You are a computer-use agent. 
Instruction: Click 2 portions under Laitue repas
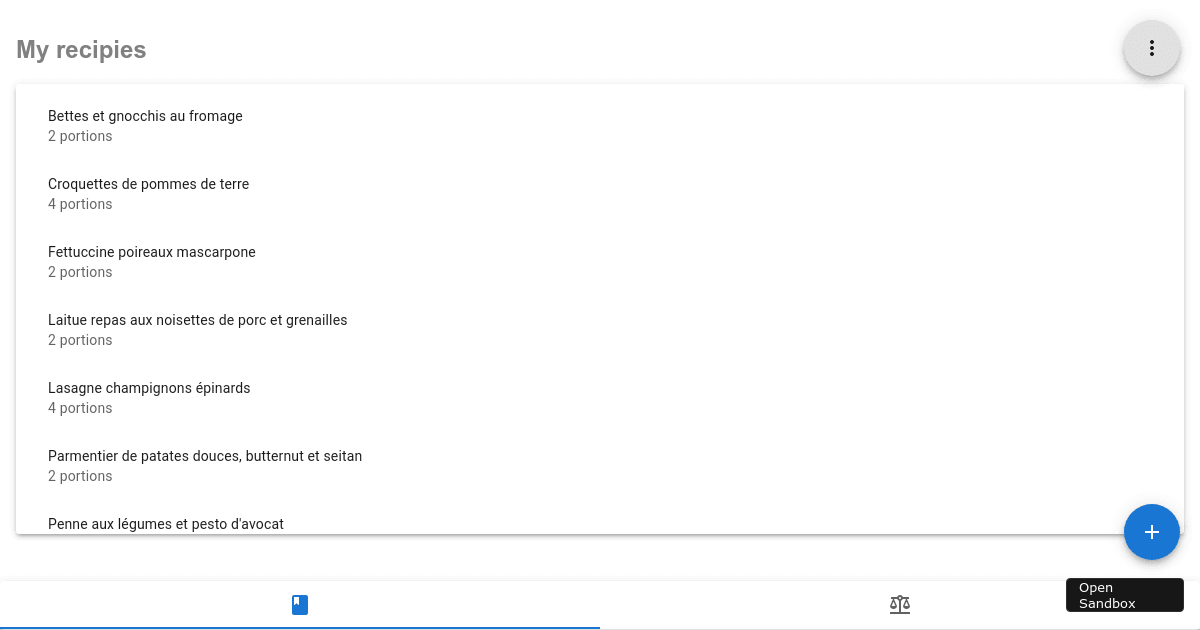80,340
